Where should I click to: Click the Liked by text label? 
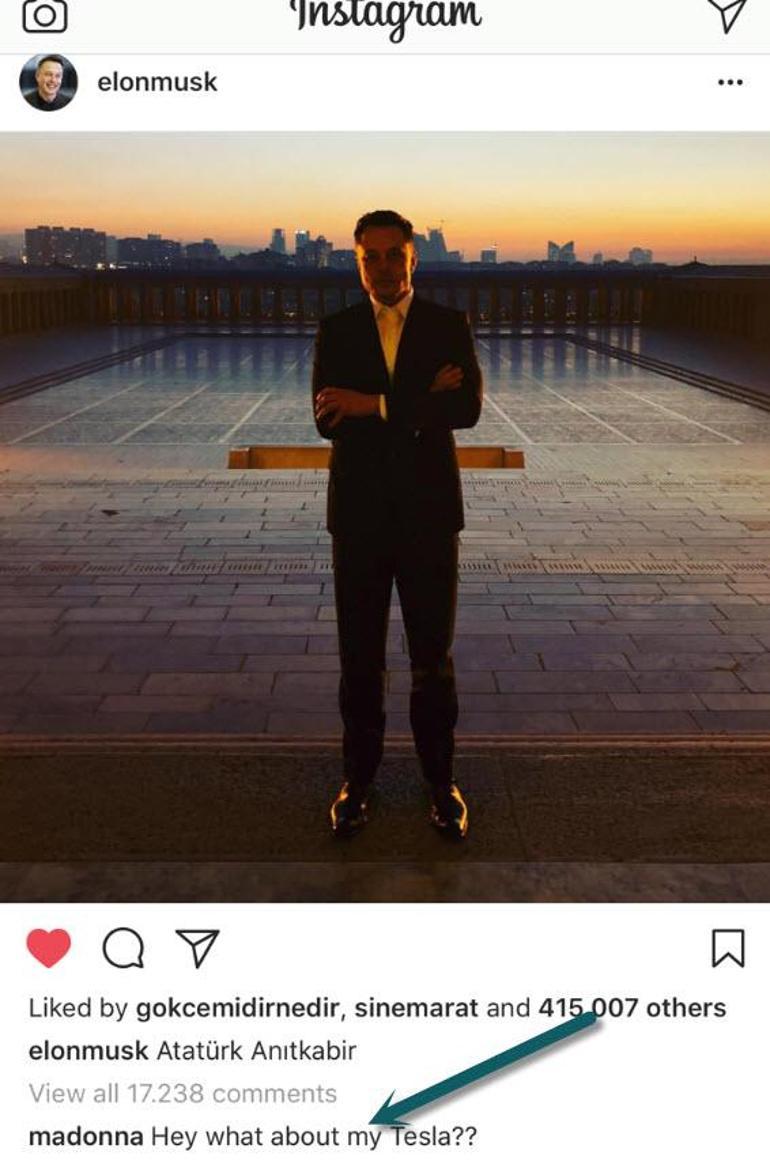click(78, 1008)
